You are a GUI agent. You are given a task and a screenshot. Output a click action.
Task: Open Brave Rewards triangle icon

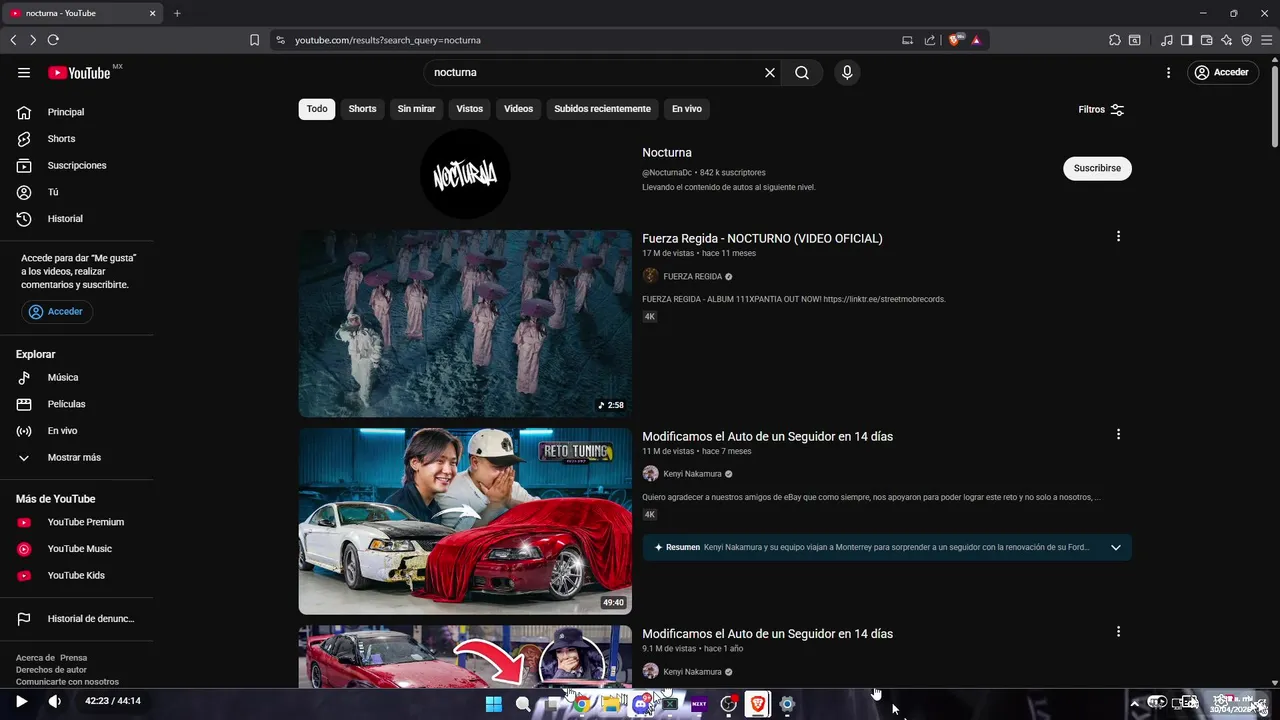976,40
